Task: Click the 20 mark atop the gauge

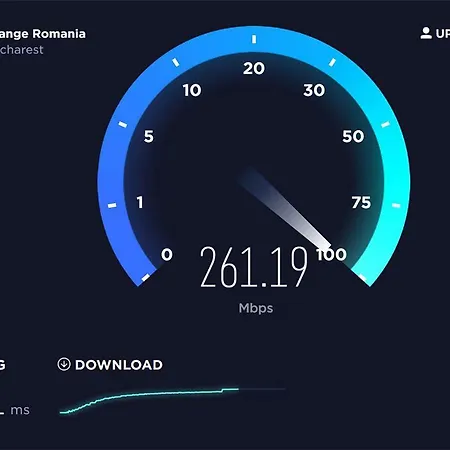Action: (x=254, y=68)
